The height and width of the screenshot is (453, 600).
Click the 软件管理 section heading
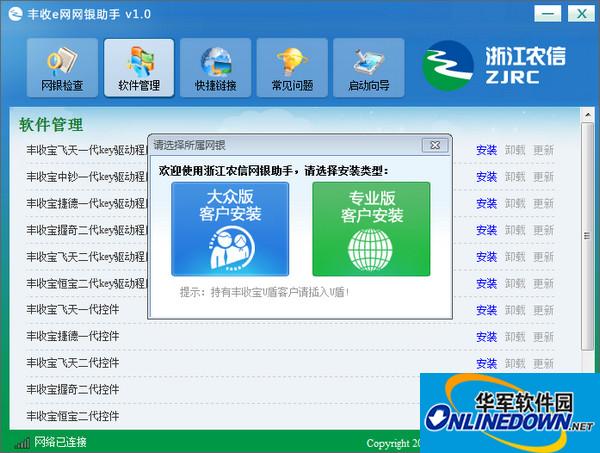tap(51, 125)
